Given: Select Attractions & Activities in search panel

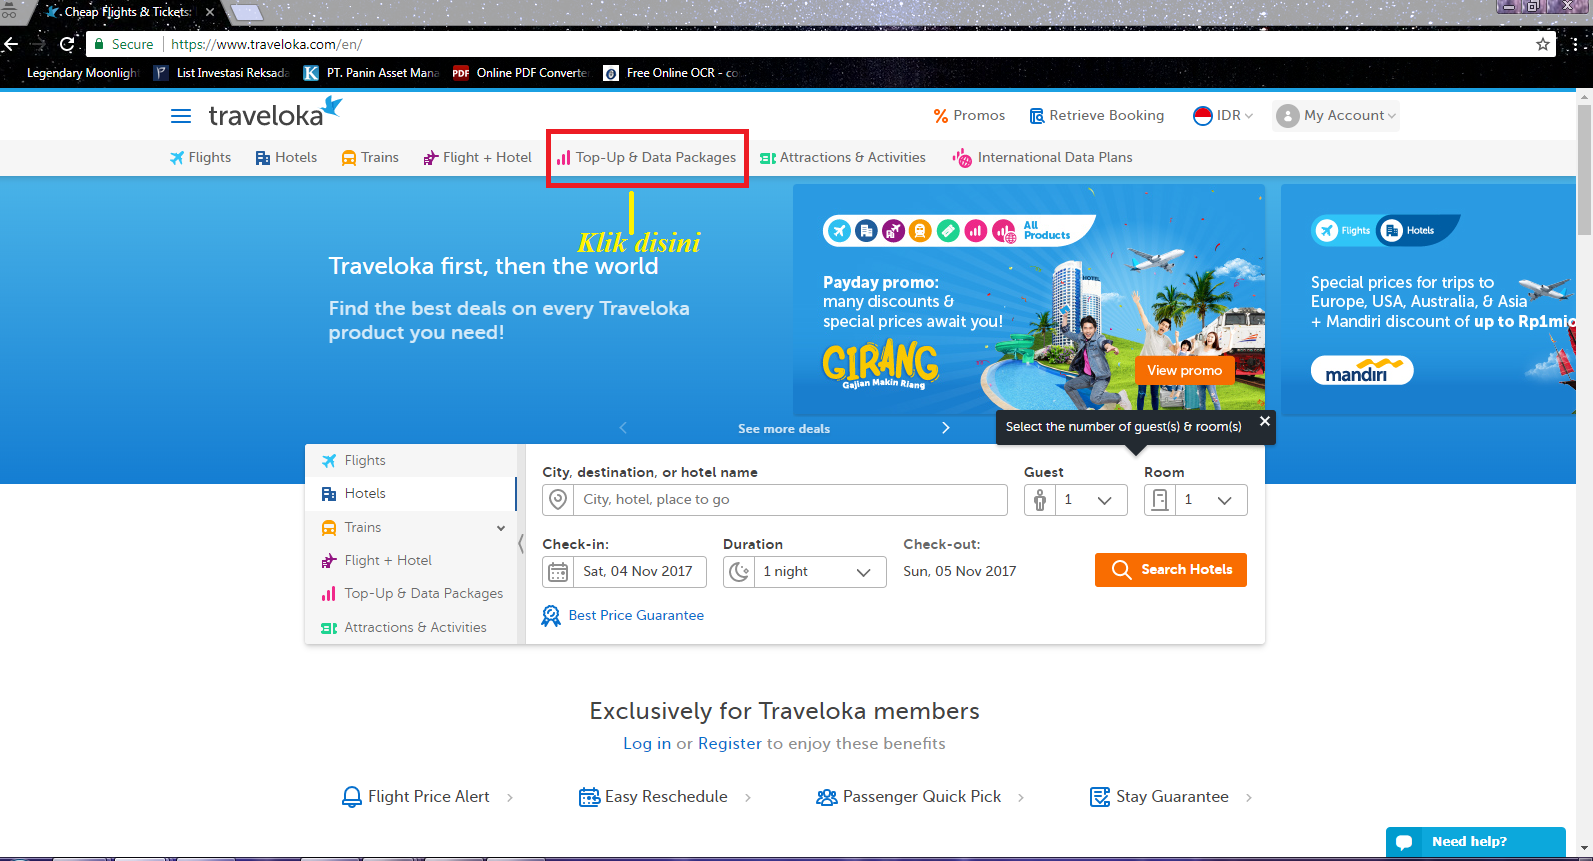Looking at the screenshot, I should (410, 628).
